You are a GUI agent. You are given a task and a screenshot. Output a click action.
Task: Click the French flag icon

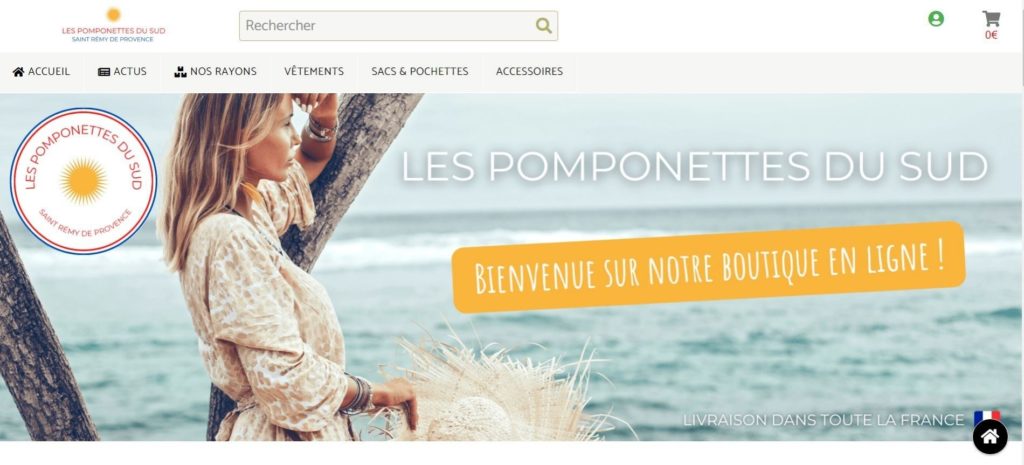point(986,418)
